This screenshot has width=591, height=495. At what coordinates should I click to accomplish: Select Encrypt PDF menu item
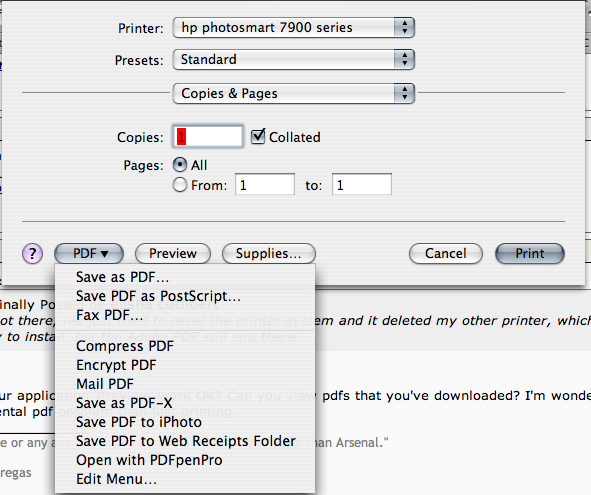click(185, 365)
